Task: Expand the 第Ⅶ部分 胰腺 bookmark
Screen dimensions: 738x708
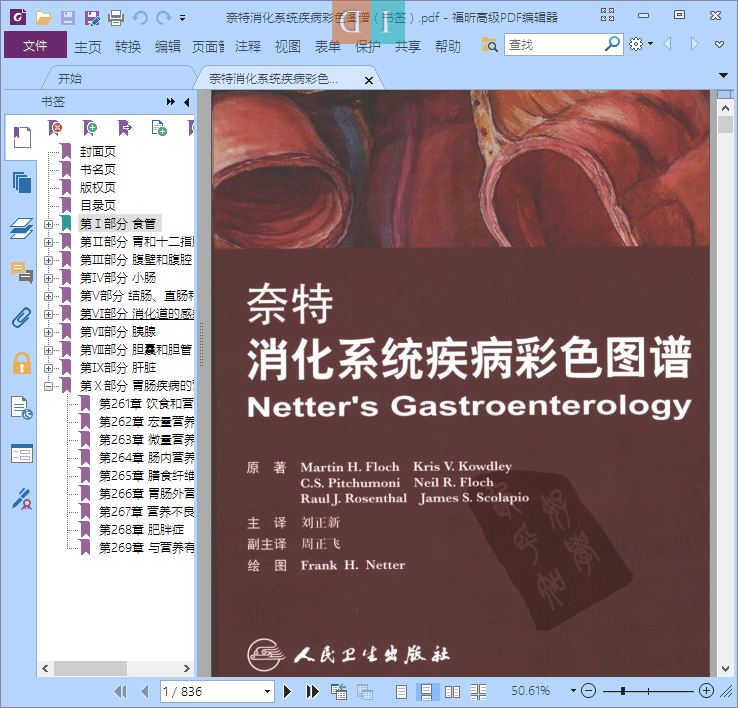Action: (x=48, y=332)
